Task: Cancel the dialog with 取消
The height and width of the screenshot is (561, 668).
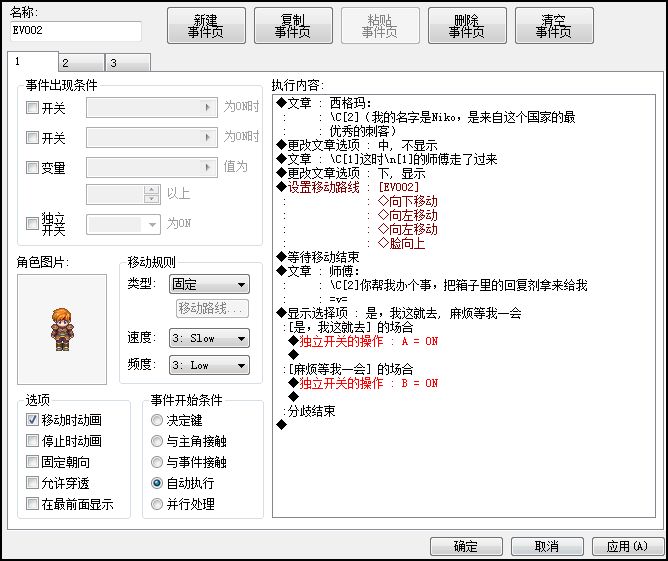Action: [547, 546]
